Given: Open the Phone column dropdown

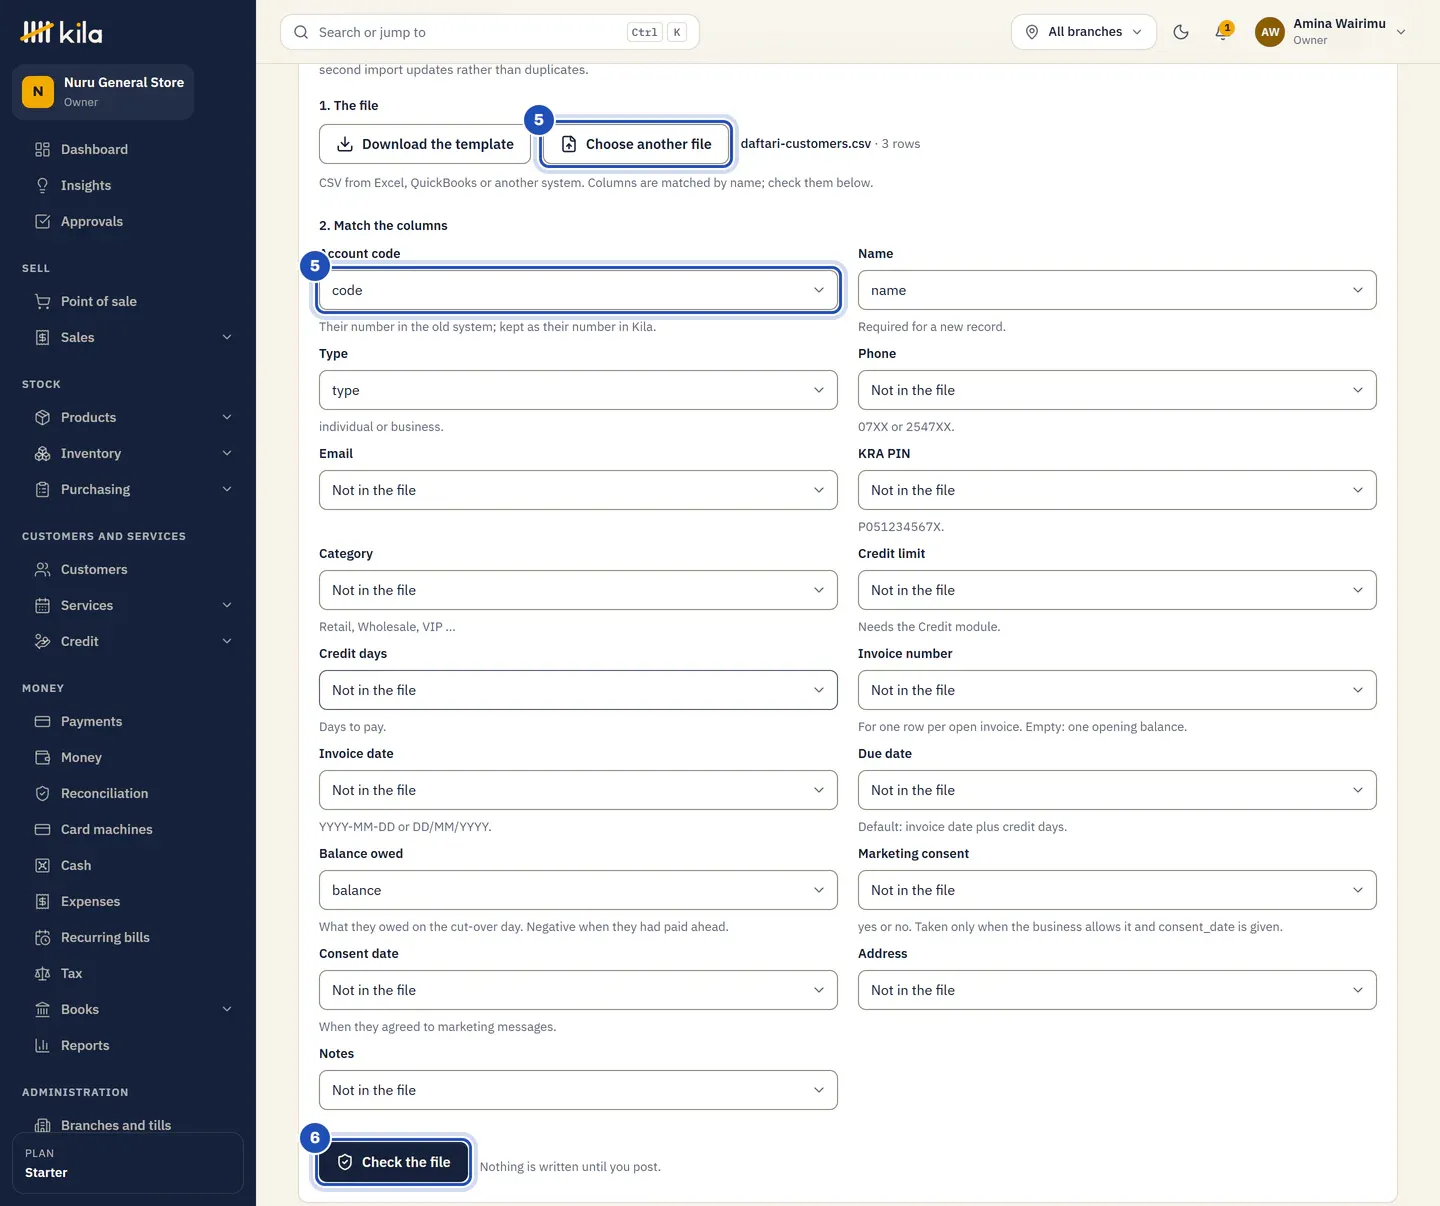Looking at the screenshot, I should [1117, 390].
